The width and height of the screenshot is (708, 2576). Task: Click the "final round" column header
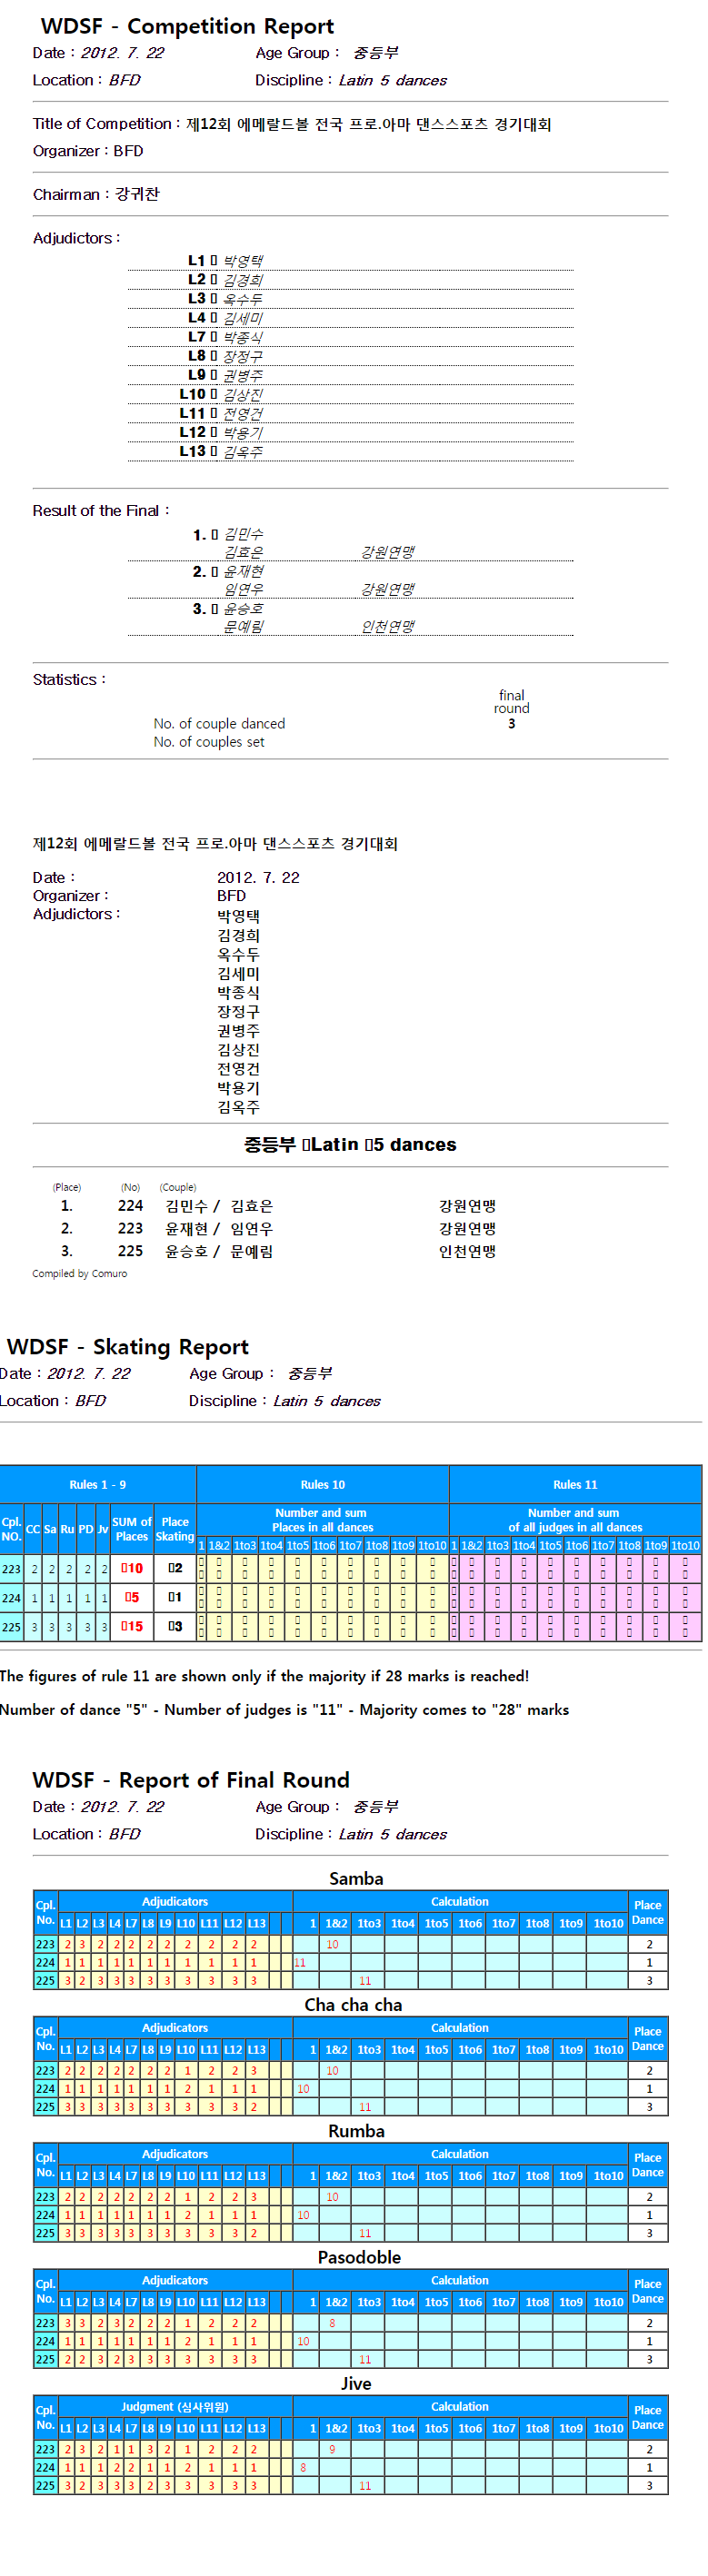pos(512,701)
